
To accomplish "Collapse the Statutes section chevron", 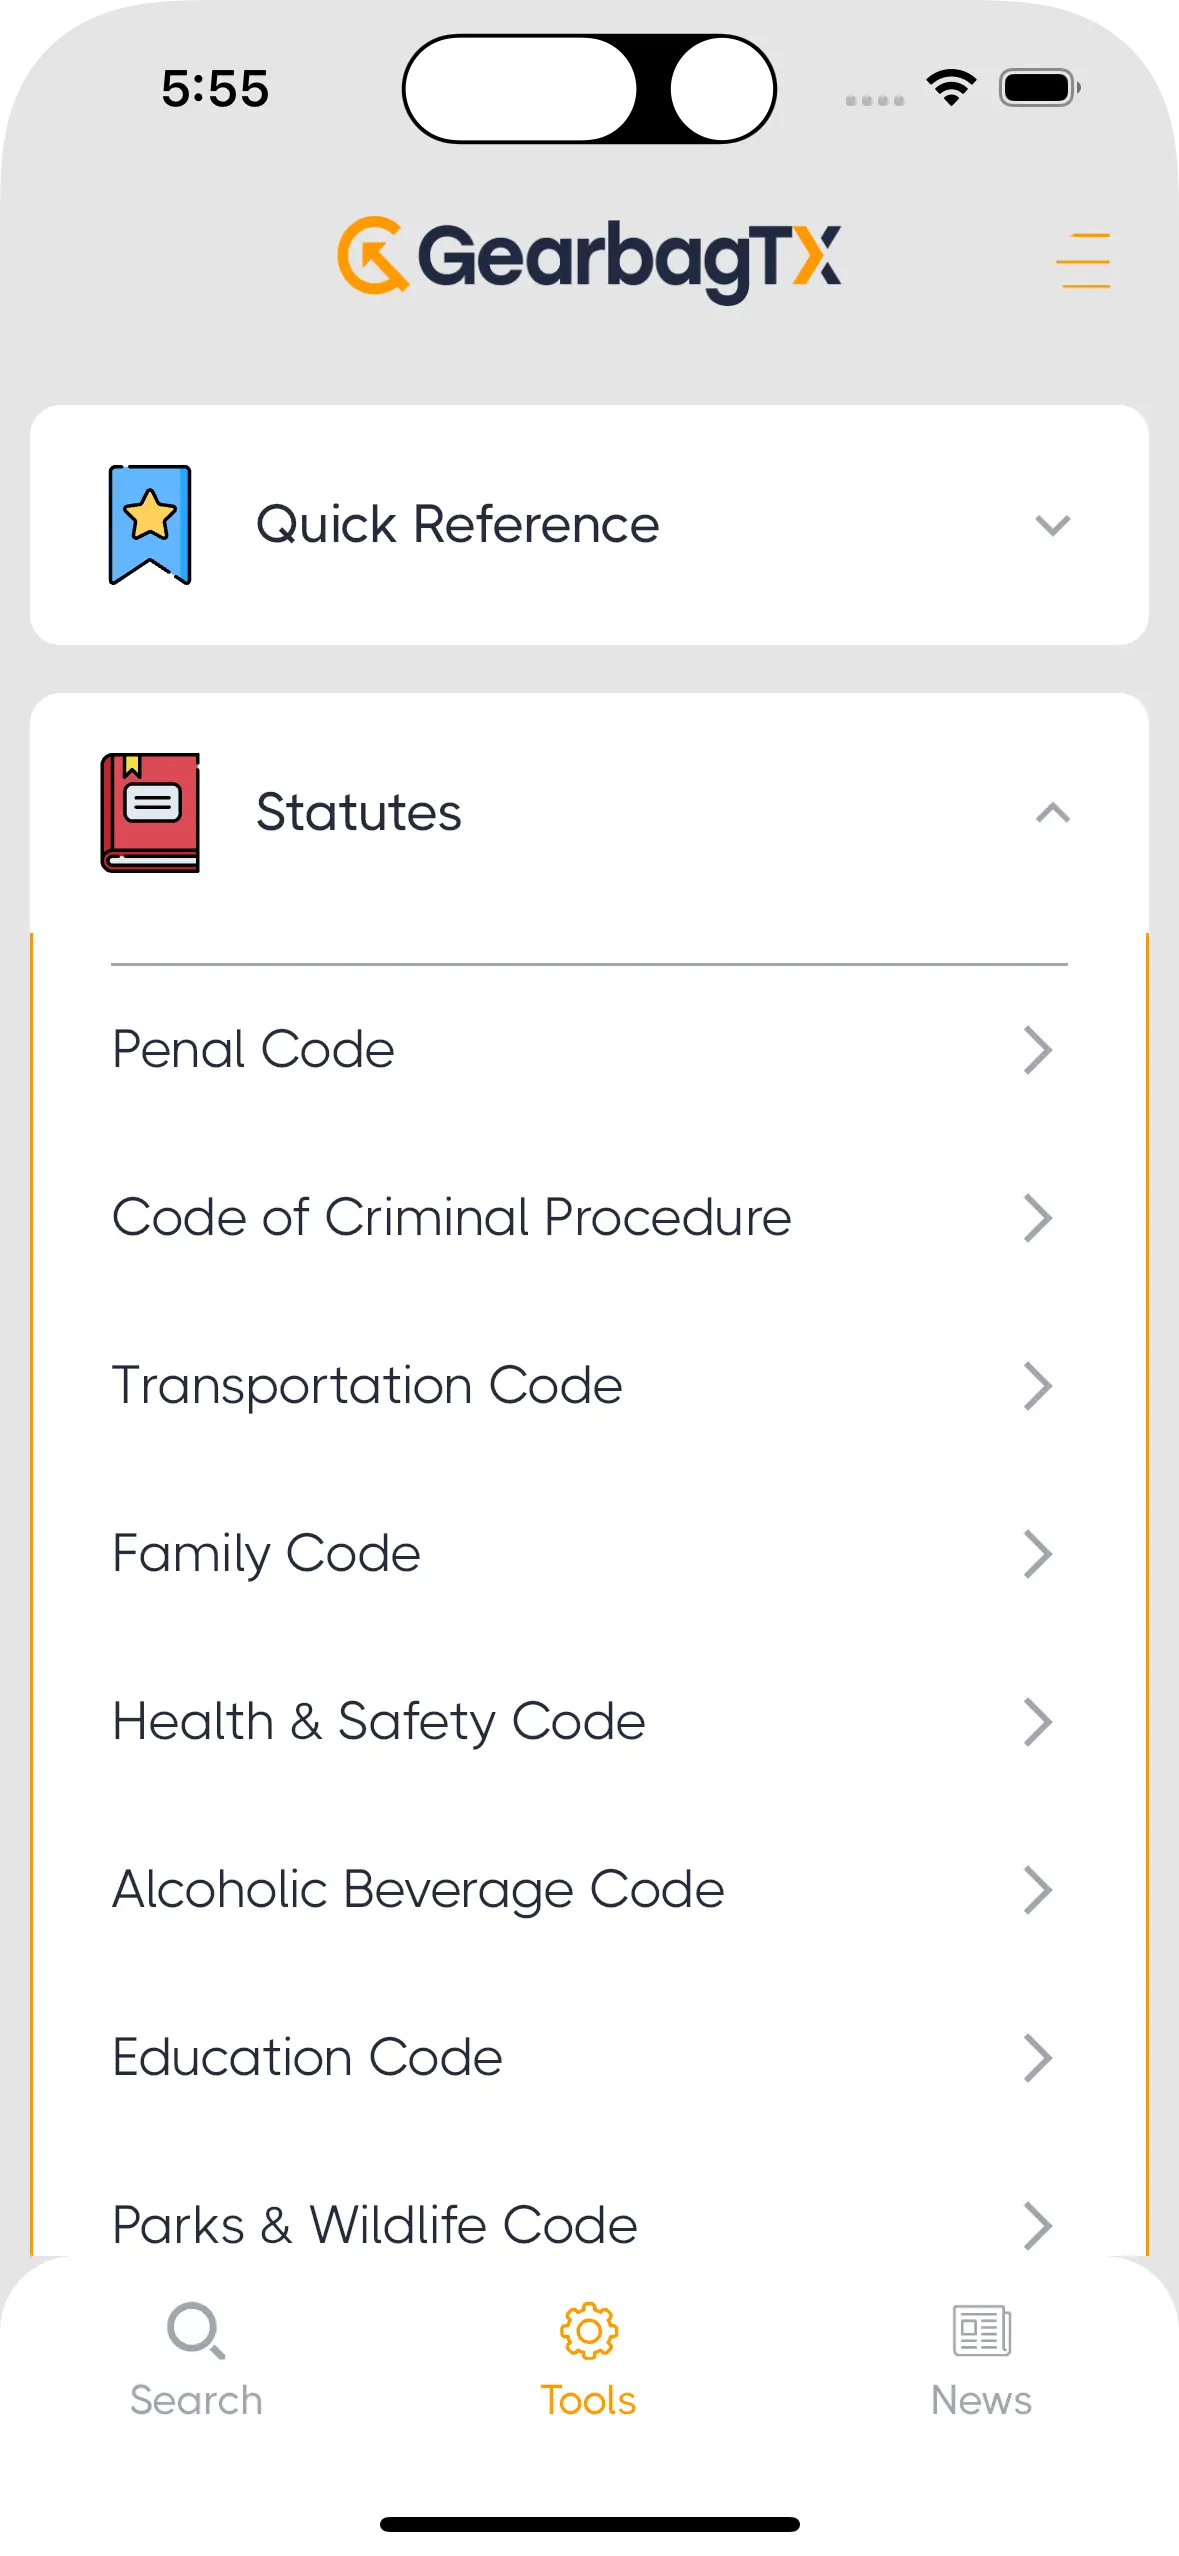I will click(x=1052, y=813).
